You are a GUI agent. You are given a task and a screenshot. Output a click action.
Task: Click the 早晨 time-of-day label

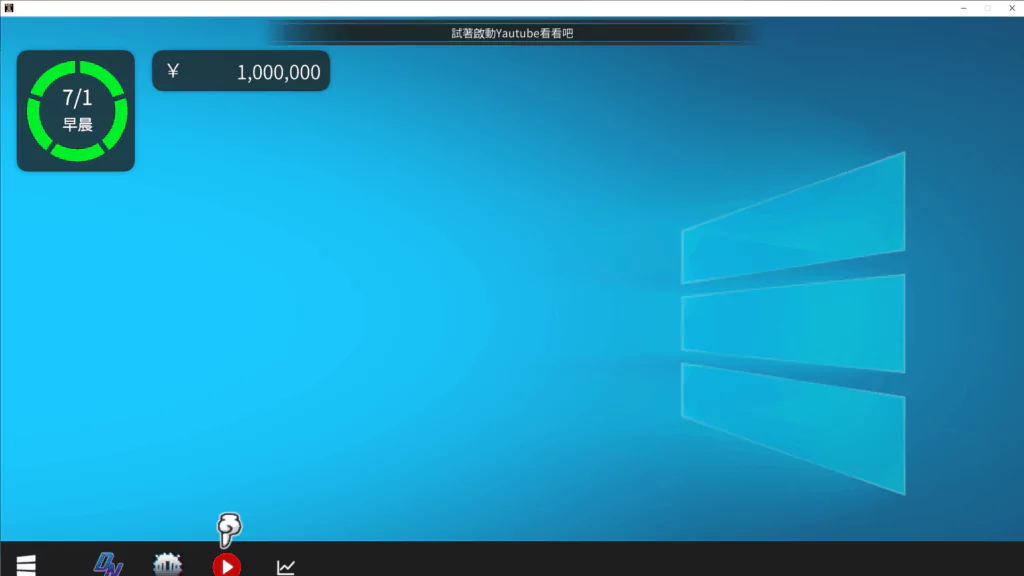(77, 125)
